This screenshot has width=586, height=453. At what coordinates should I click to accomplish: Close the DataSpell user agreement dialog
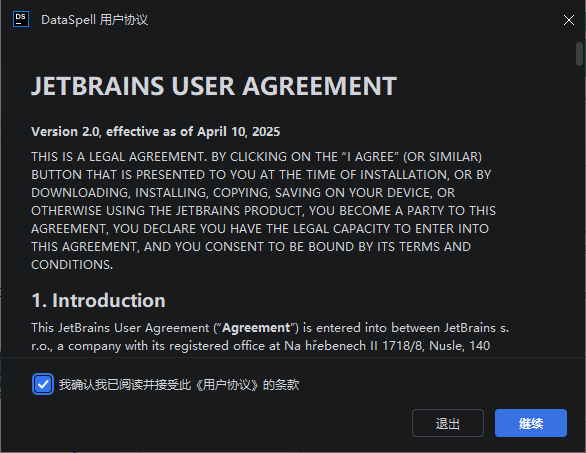pos(568,20)
